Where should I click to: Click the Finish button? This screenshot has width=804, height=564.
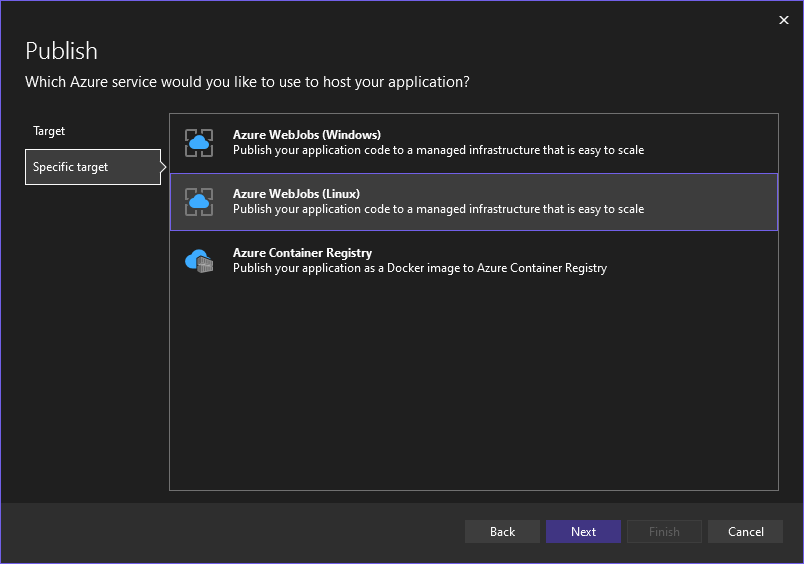tap(664, 532)
